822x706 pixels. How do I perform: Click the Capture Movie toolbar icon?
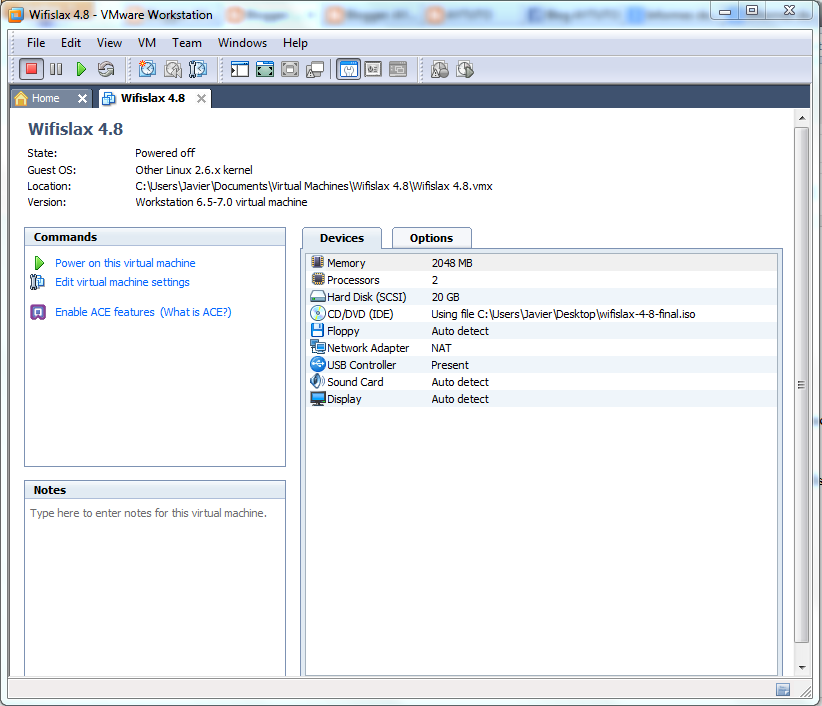(x=465, y=69)
